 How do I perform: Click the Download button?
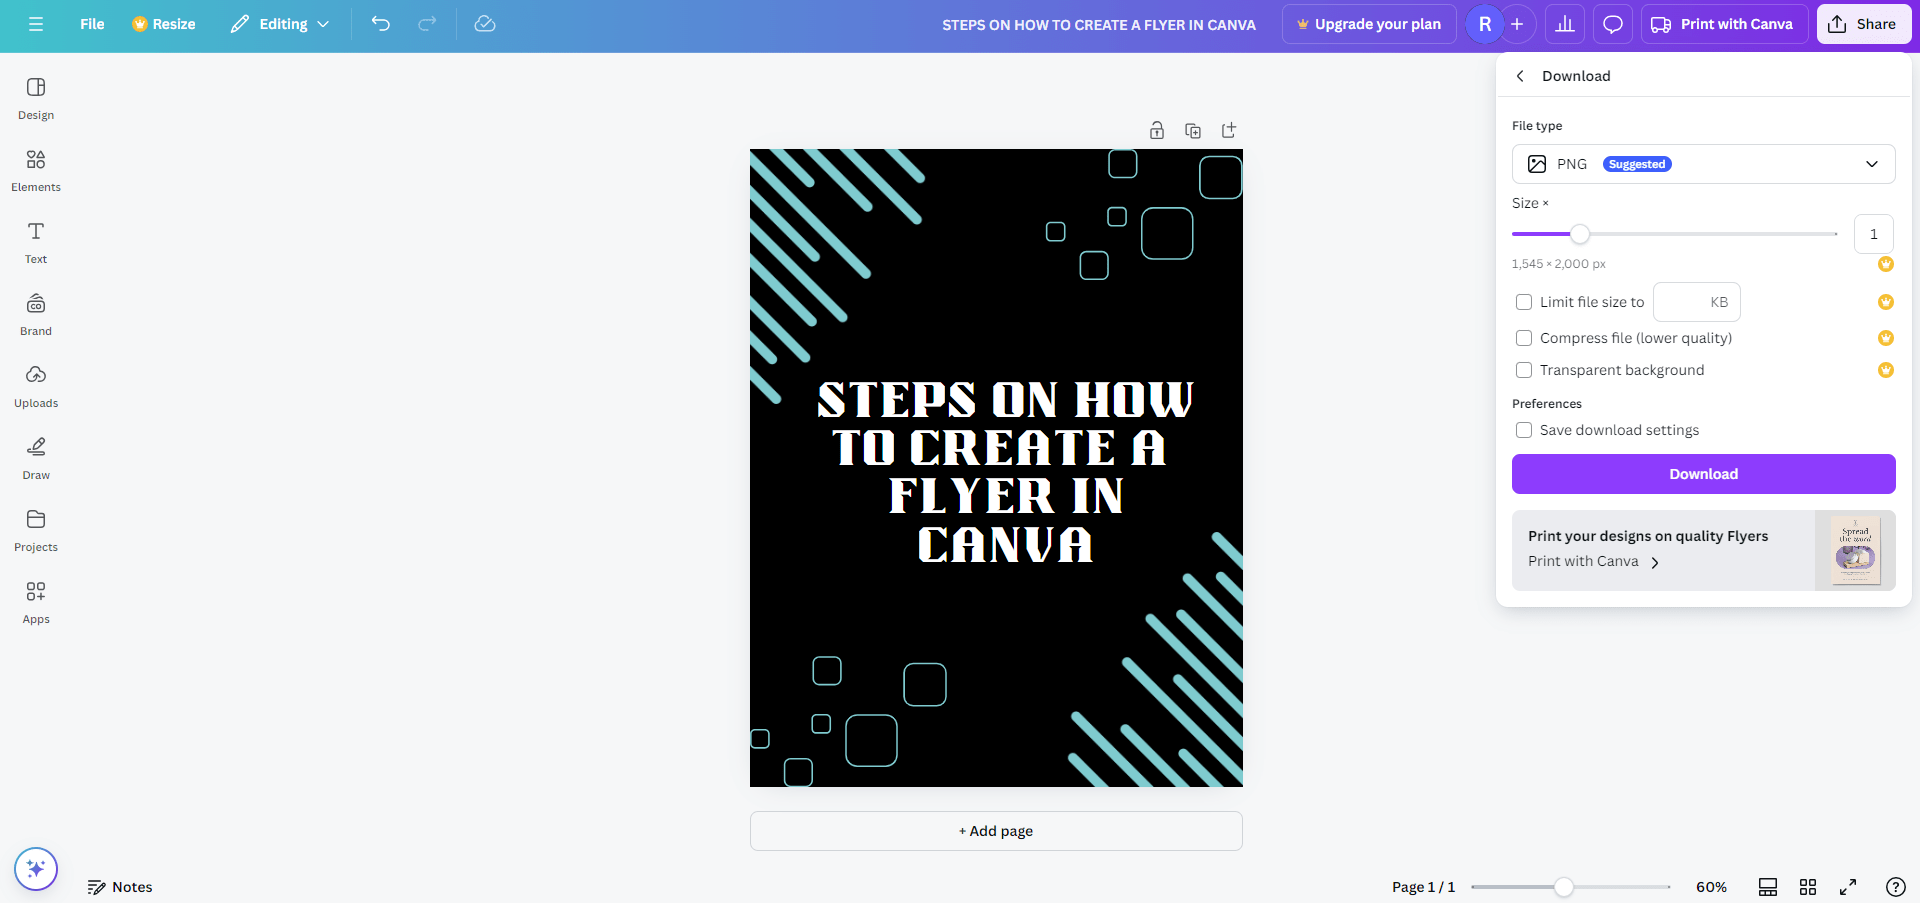click(x=1703, y=473)
